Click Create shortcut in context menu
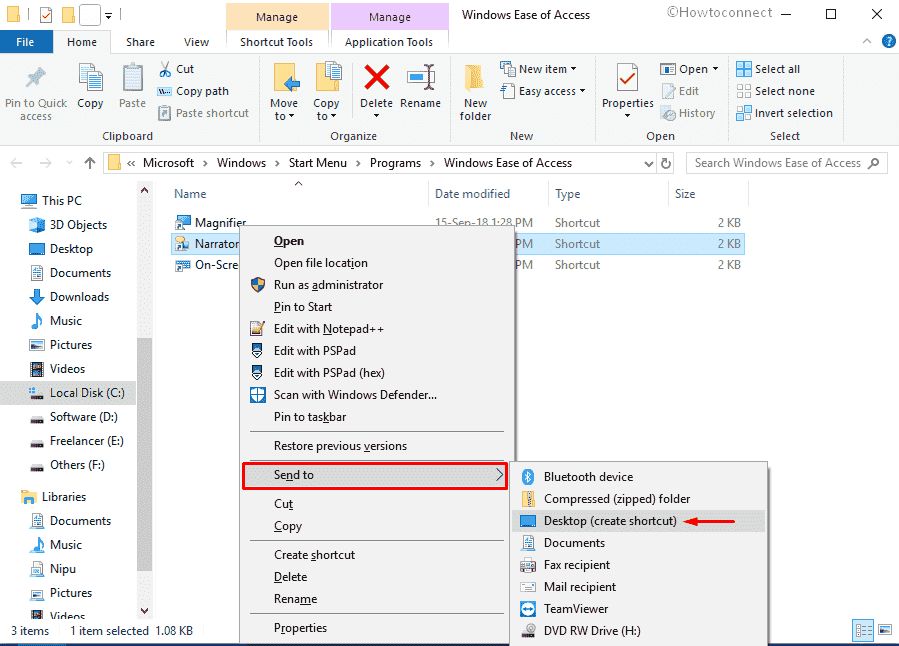The image size is (899, 646). [377, 555]
